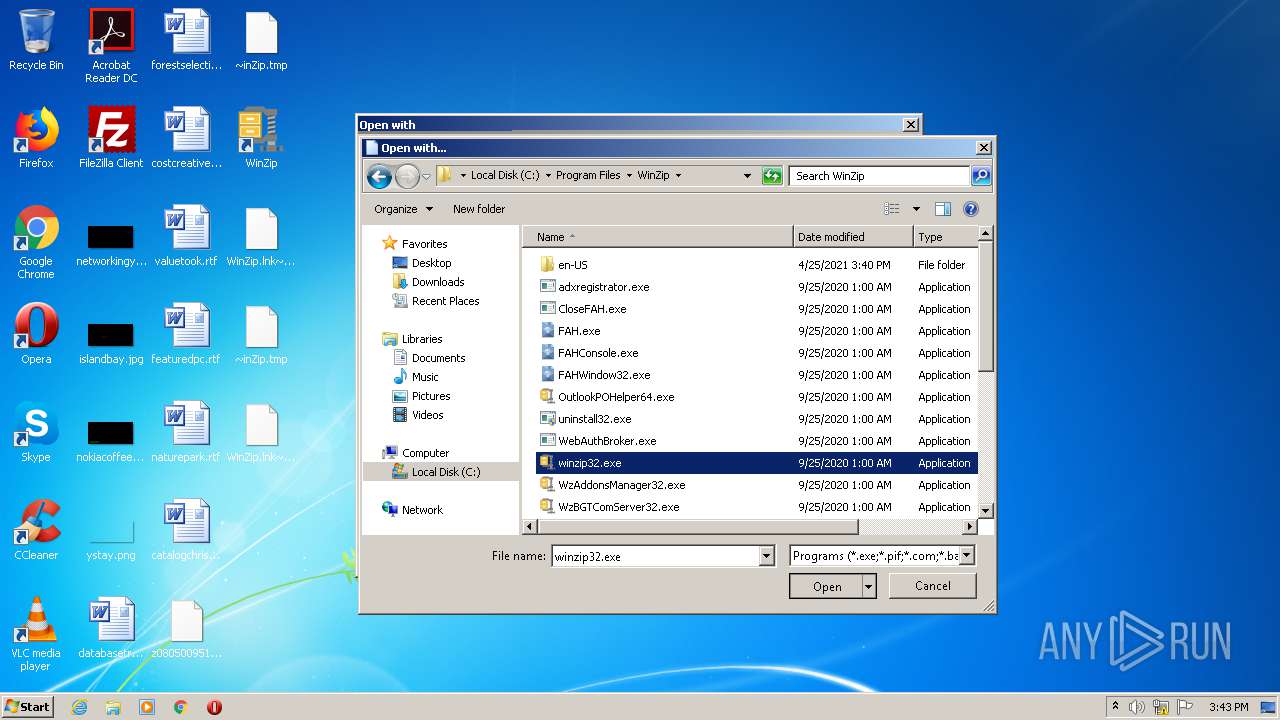Click New folder in toolbar

coord(479,209)
